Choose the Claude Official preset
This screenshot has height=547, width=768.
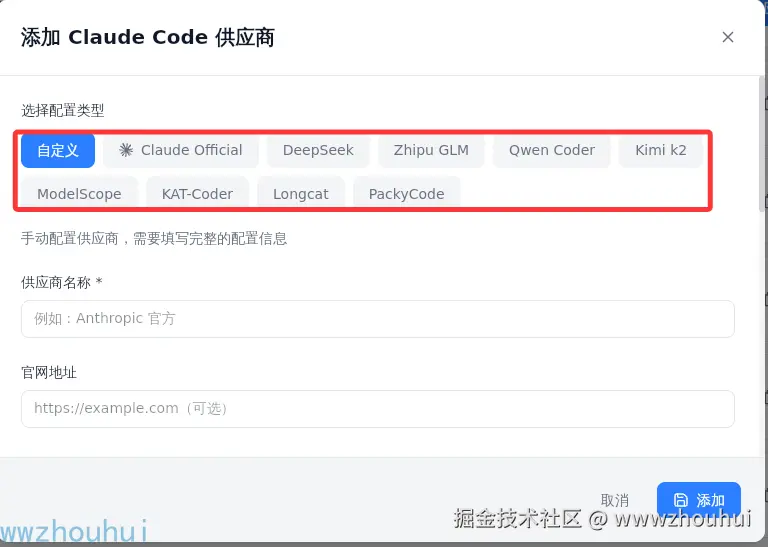pyautogui.click(x=181, y=150)
